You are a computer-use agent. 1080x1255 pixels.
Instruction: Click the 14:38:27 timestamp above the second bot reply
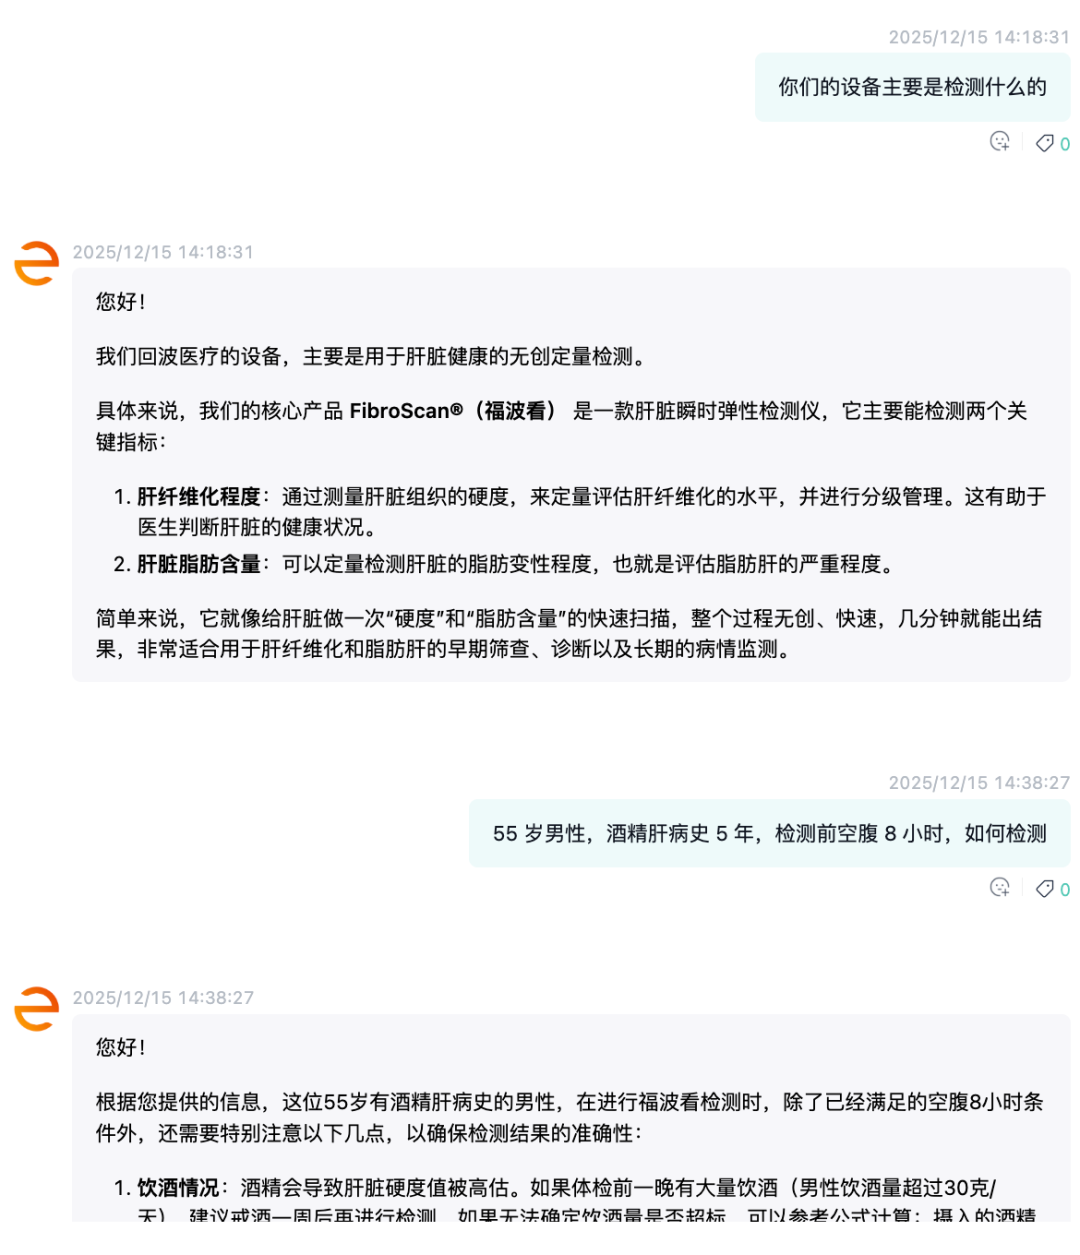163,998
